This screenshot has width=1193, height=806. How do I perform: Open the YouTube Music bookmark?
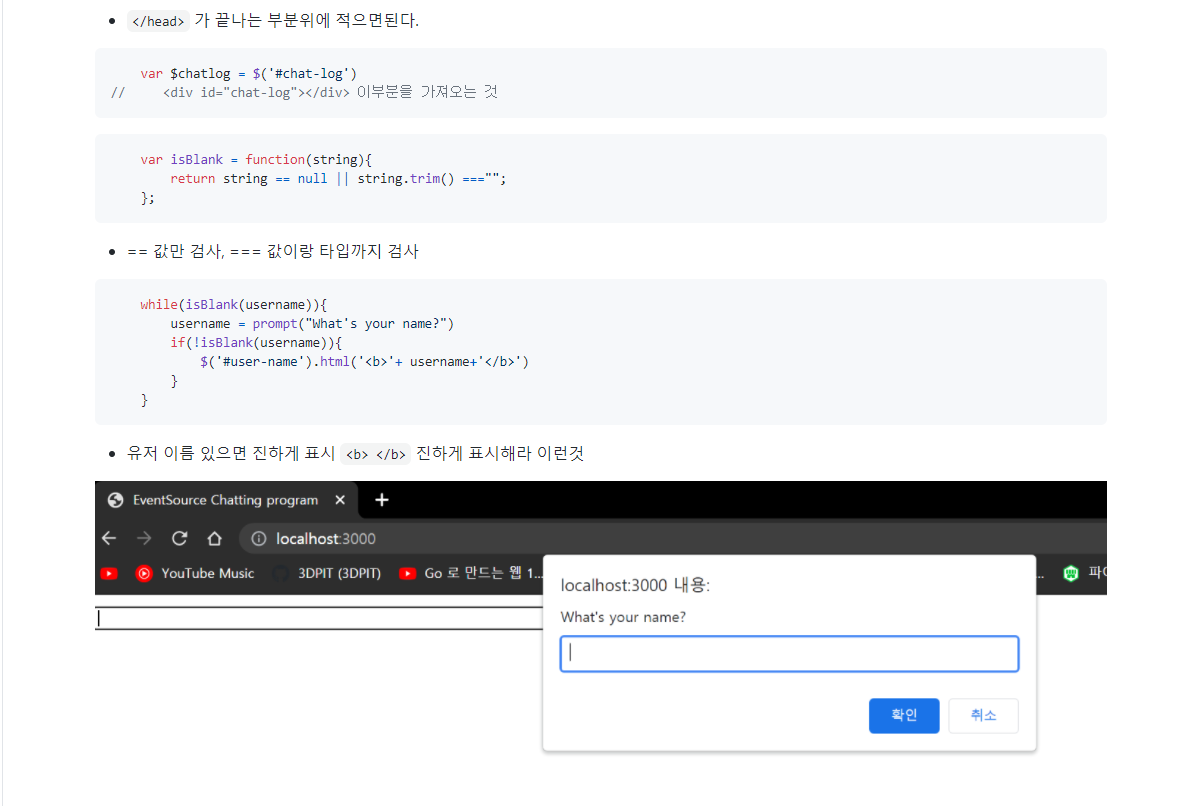[195, 573]
